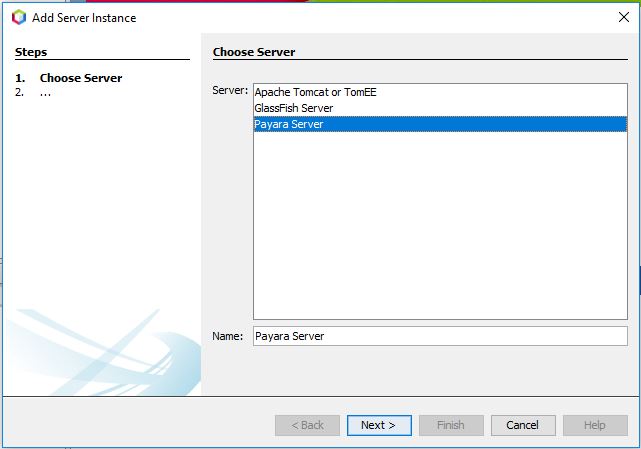Click the disabled < Back button
Screen dimensions: 641x449
click(307, 425)
